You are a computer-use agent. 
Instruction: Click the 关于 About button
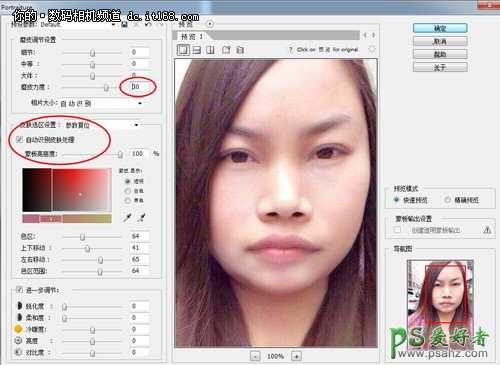click(440, 67)
